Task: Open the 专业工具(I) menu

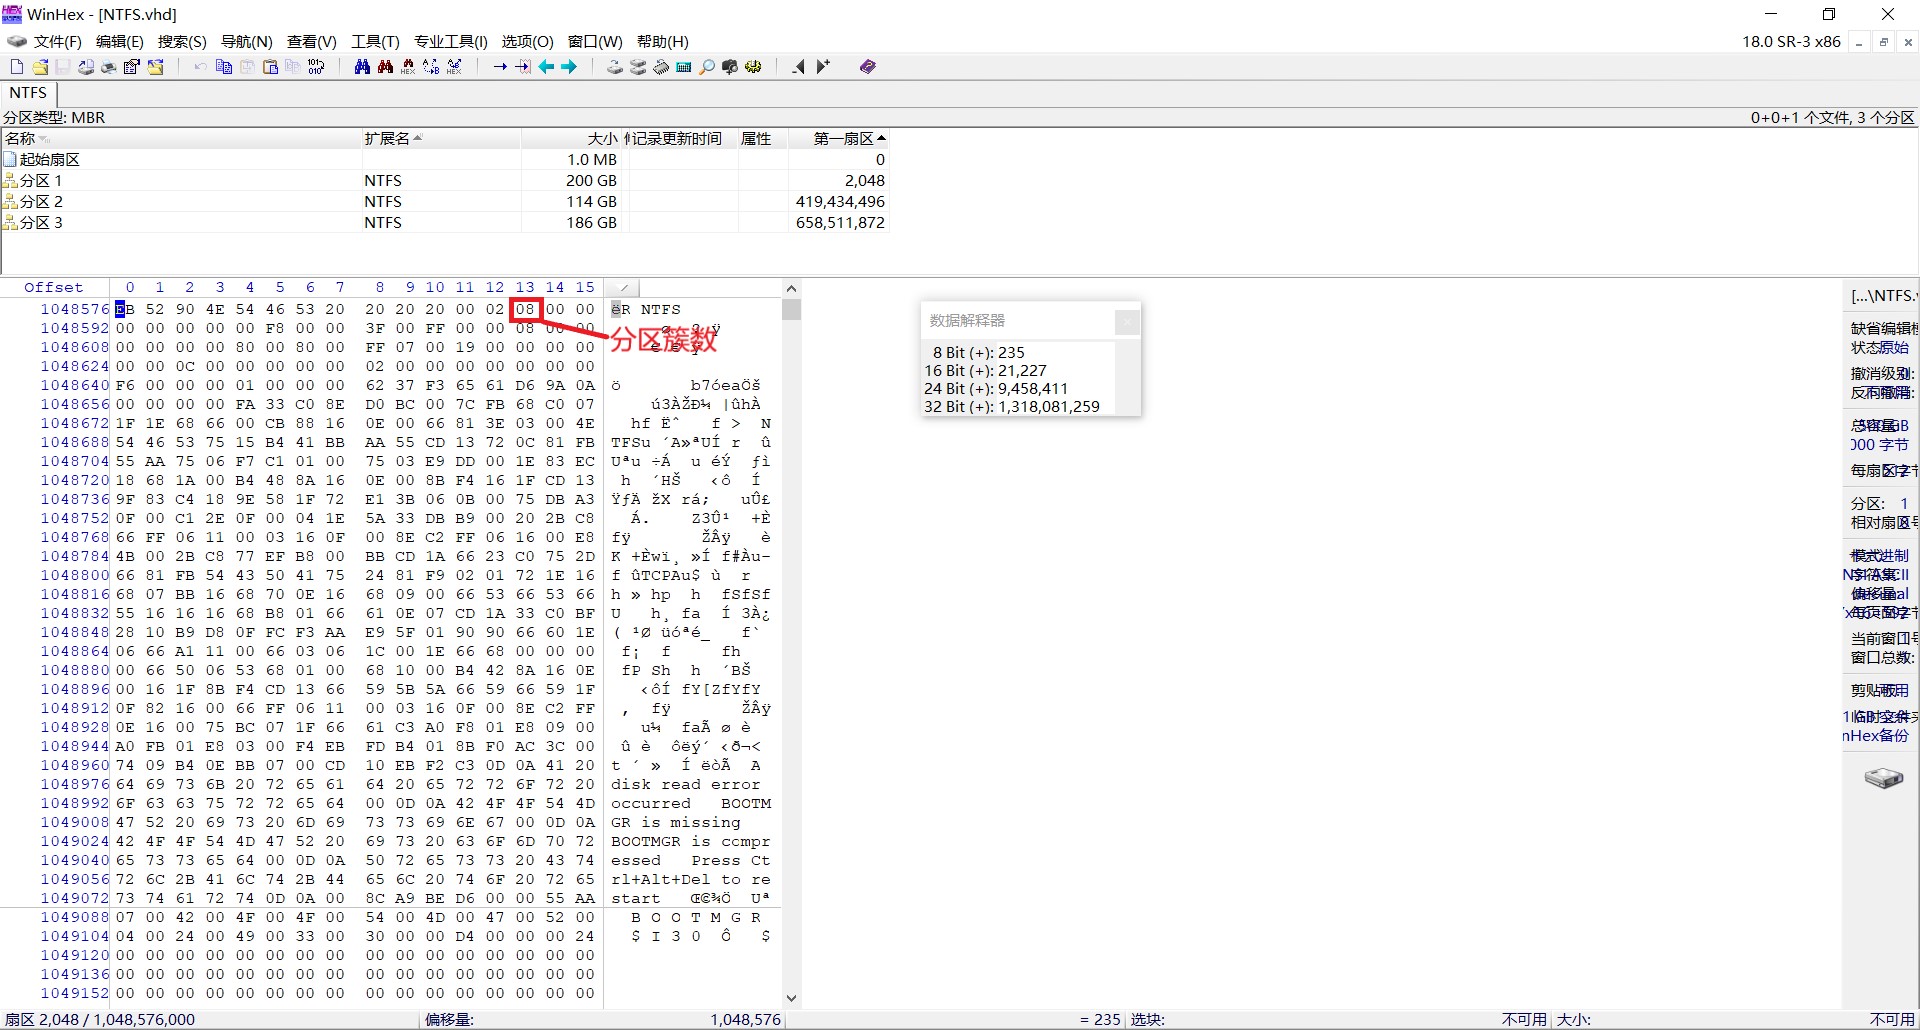Action: 450,41
